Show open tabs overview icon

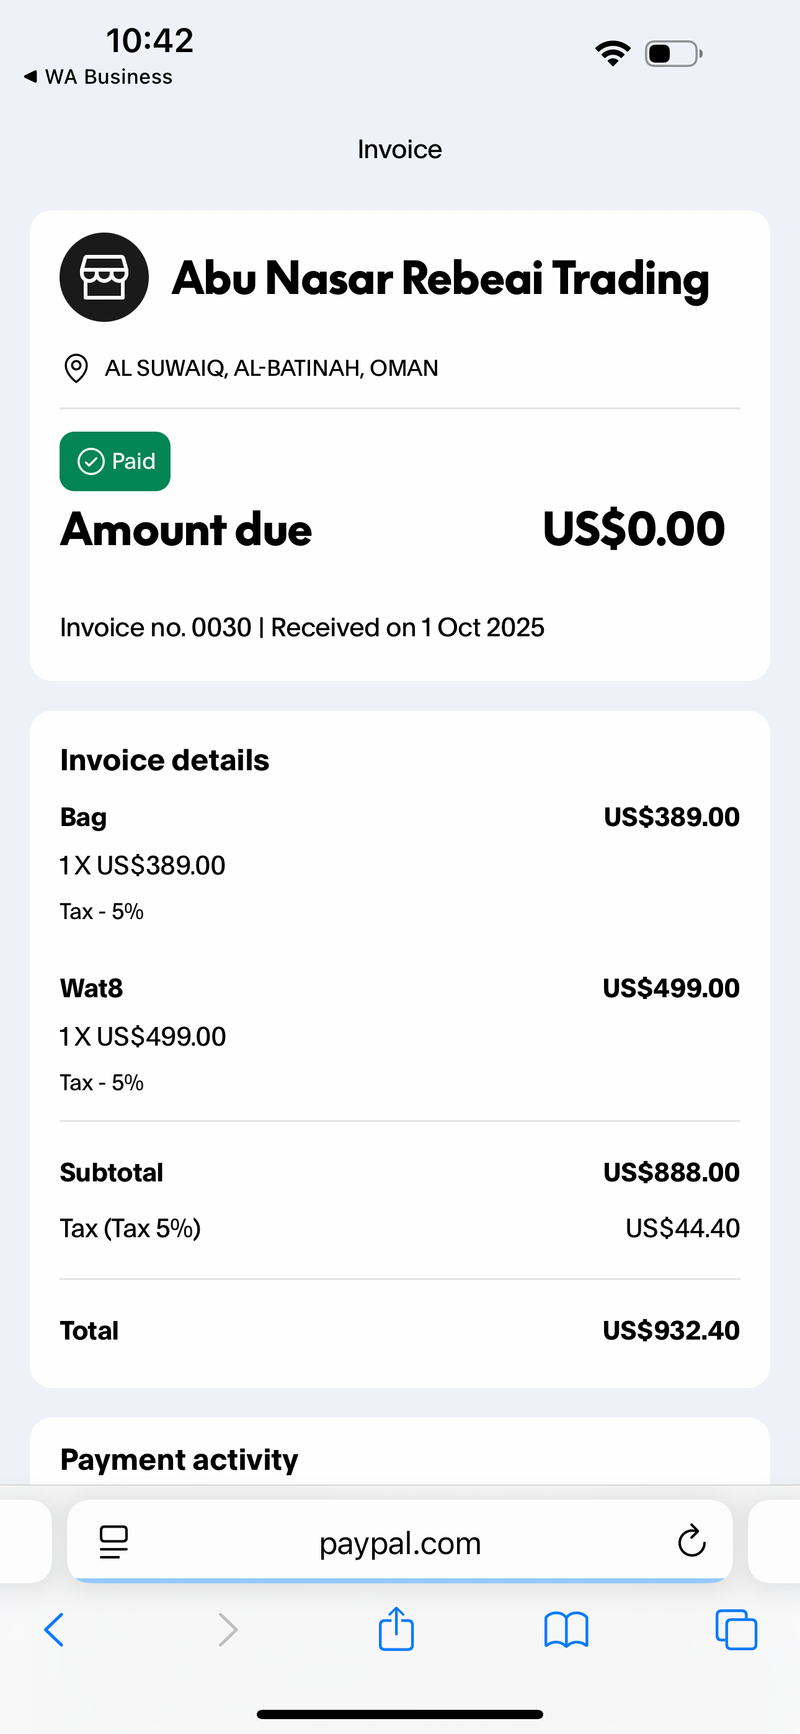[736, 1630]
